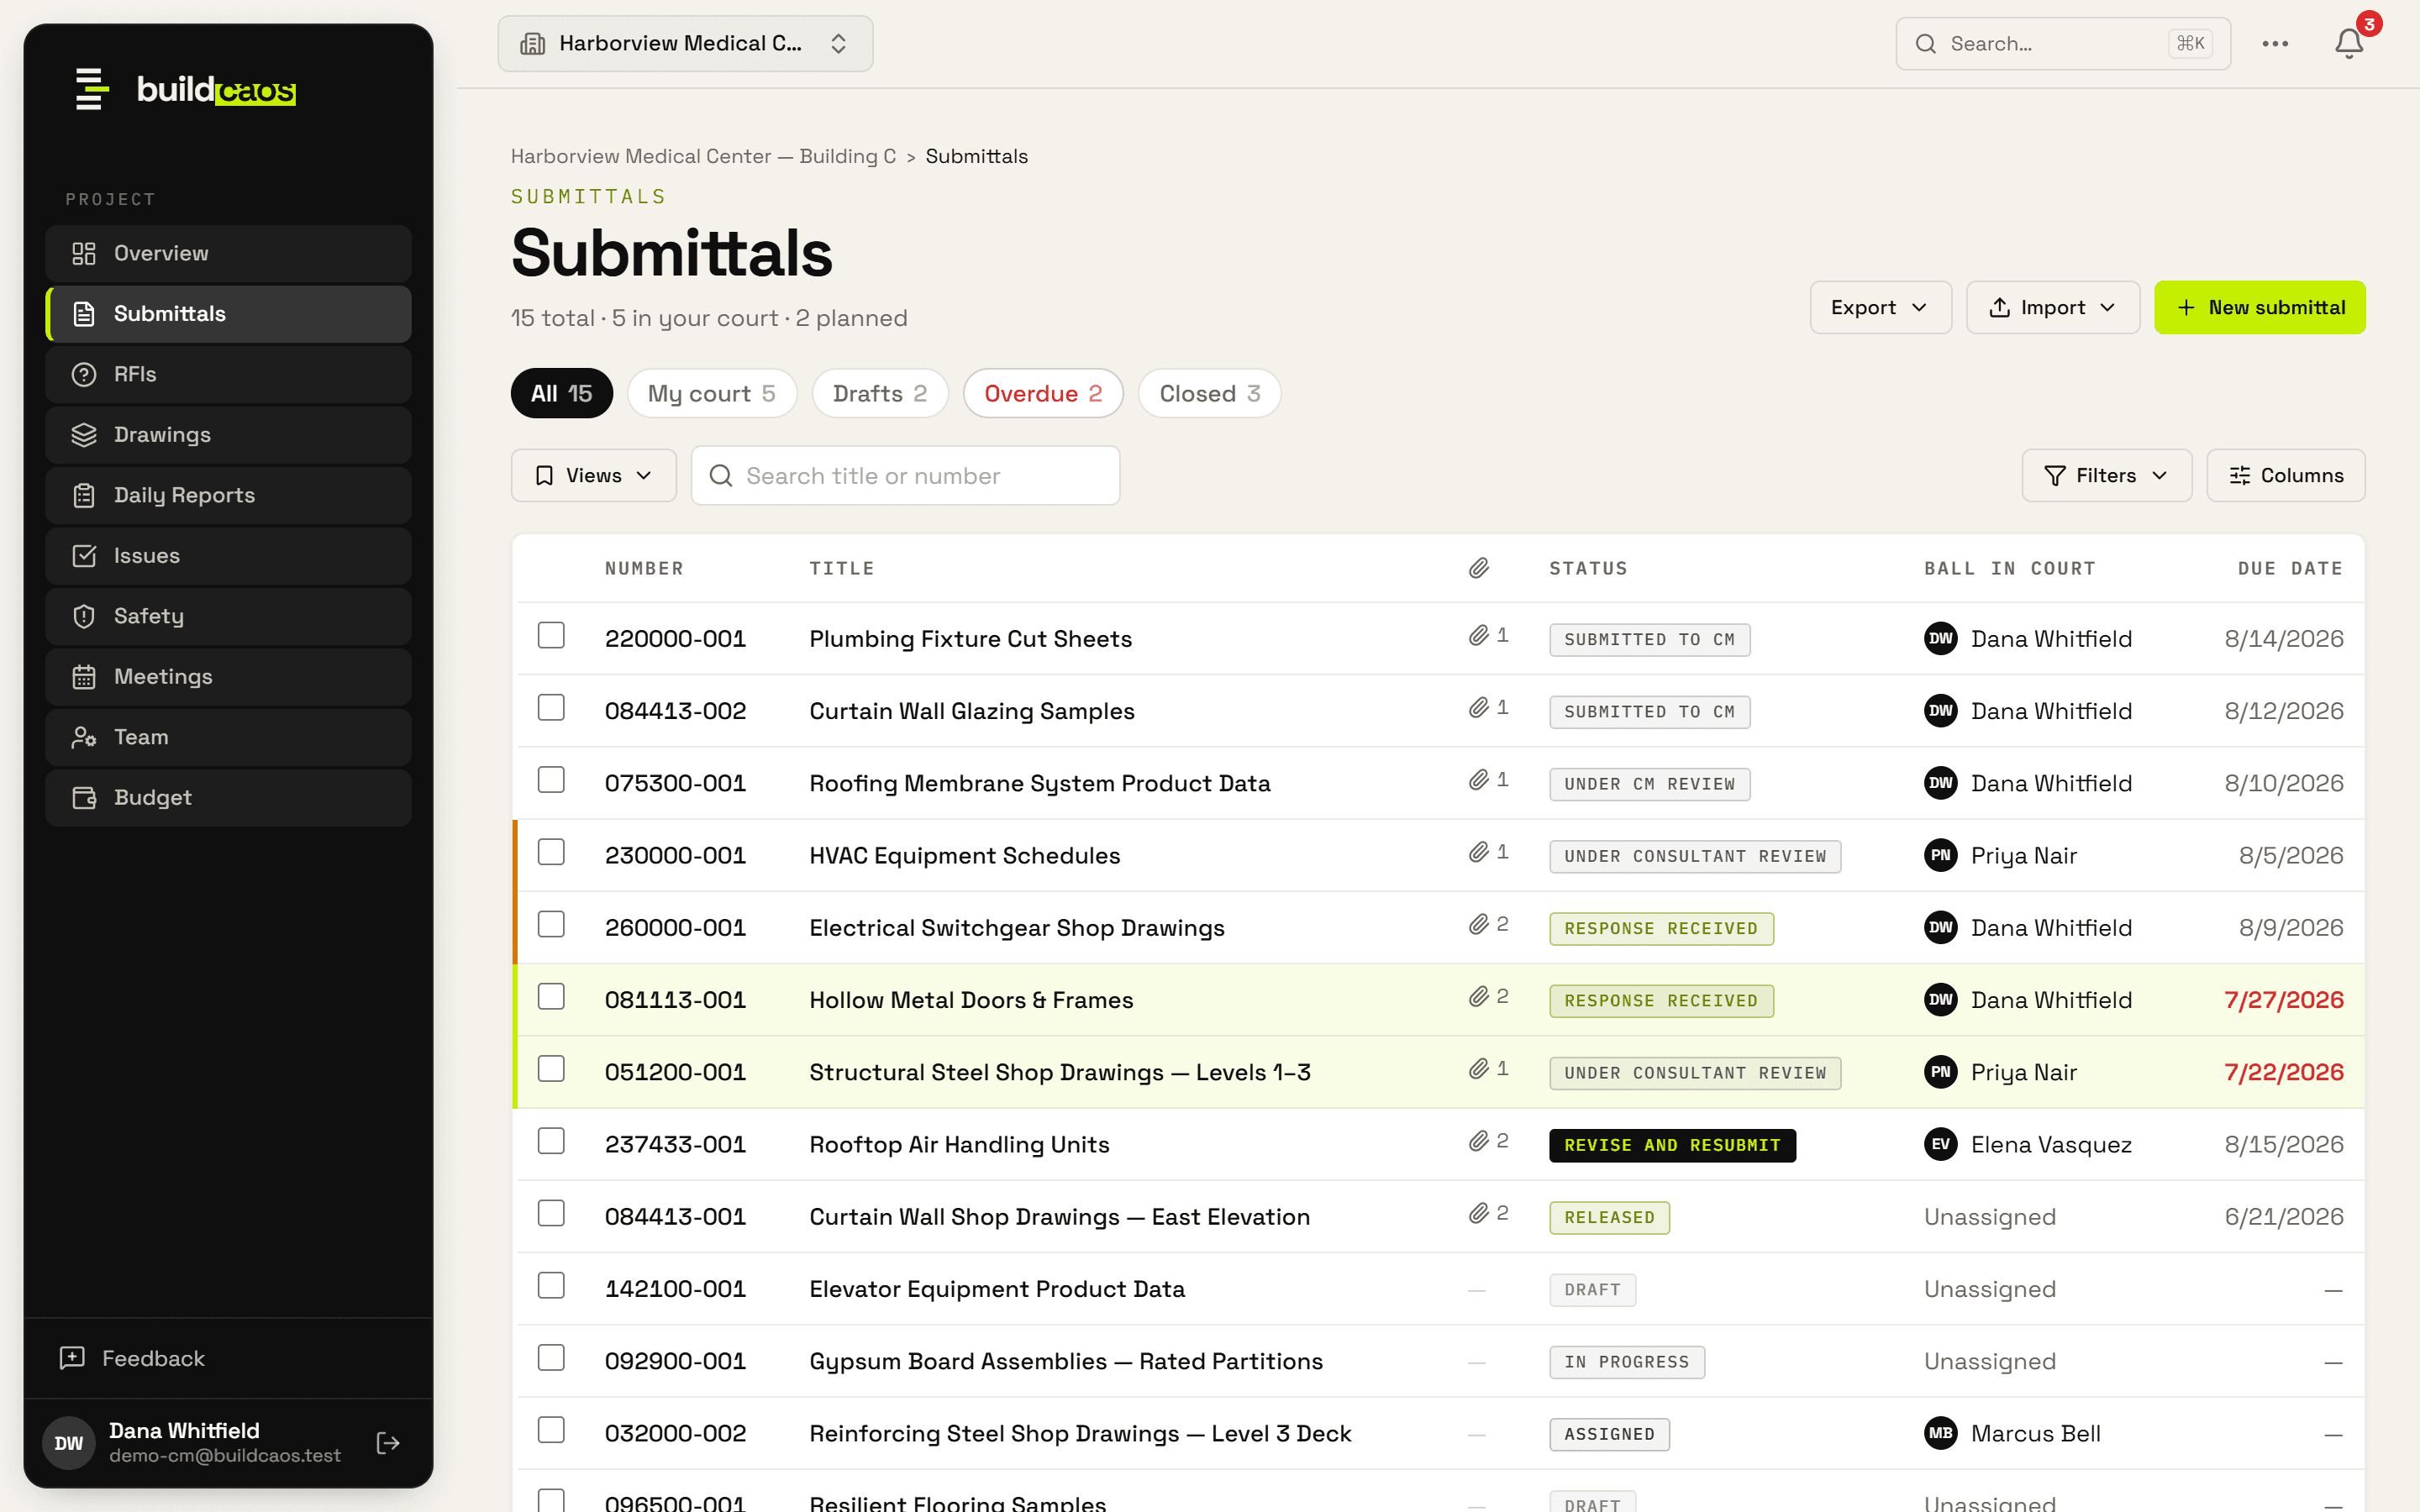Tick the checkbox for 075300-001 Roofing Membrane
2420x1512 pixels.
tap(551, 780)
